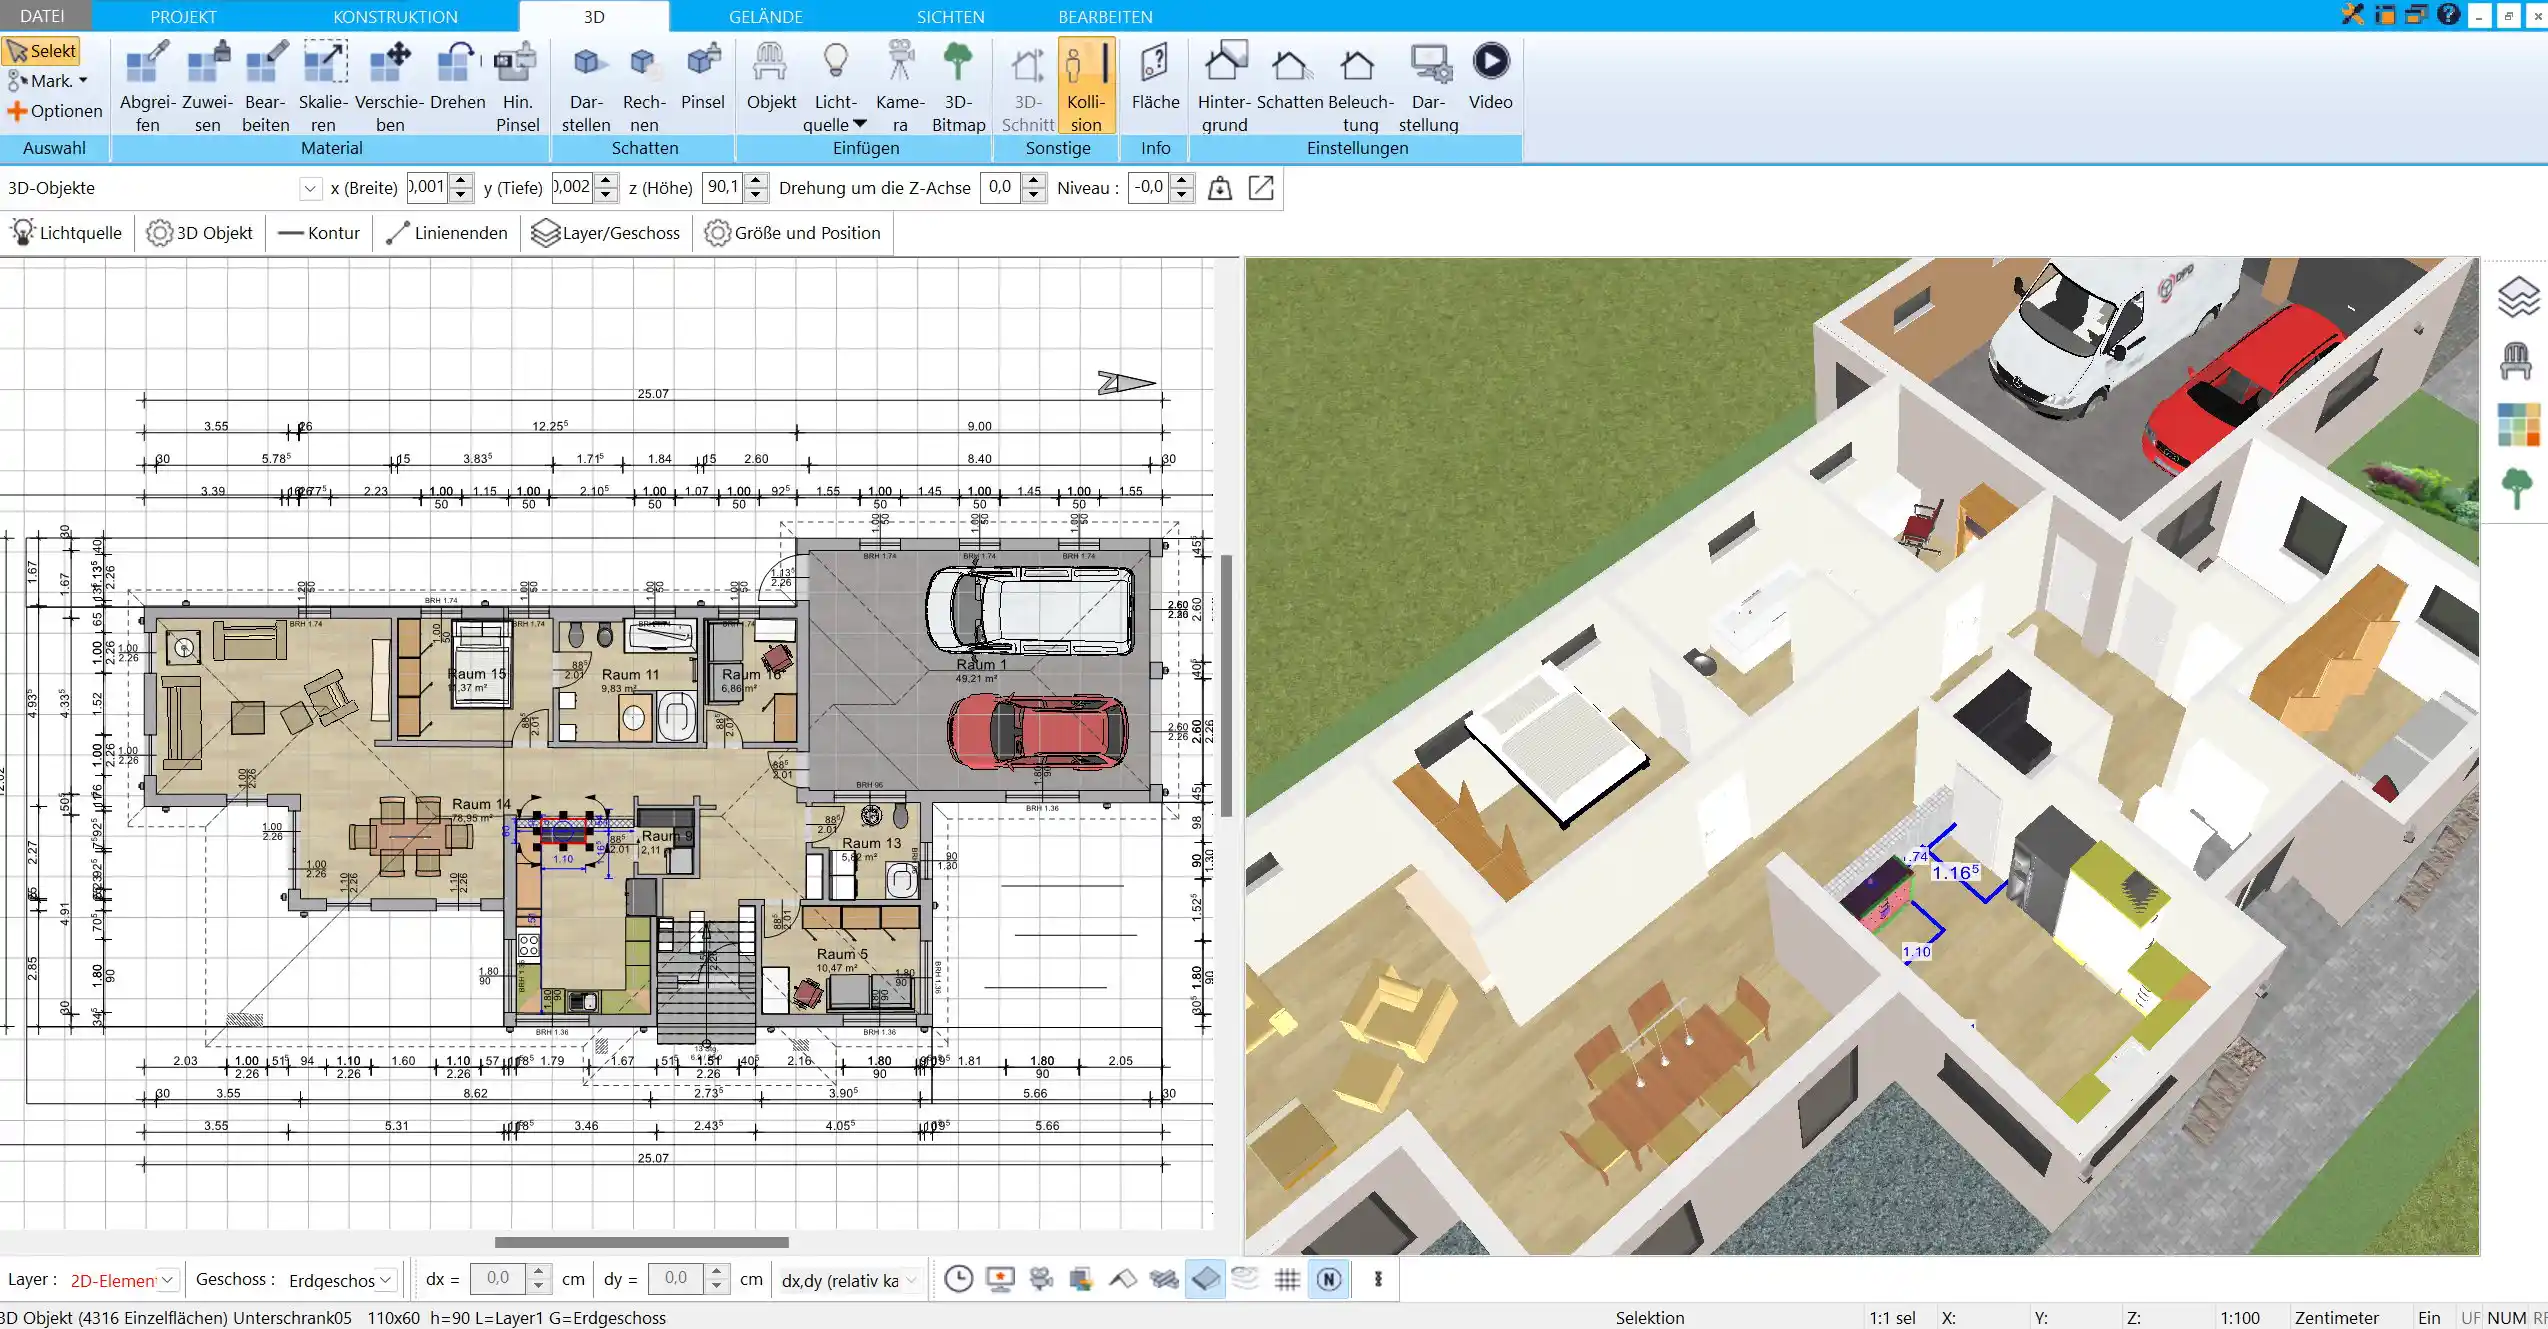Toggle the highlighted floor slab visibility icon
Image resolution: width=2548 pixels, height=1329 pixels.
1206,1279
